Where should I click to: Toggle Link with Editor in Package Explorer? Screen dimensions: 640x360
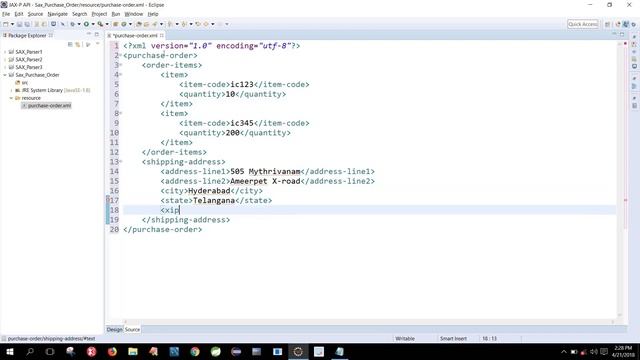[78, 44]
